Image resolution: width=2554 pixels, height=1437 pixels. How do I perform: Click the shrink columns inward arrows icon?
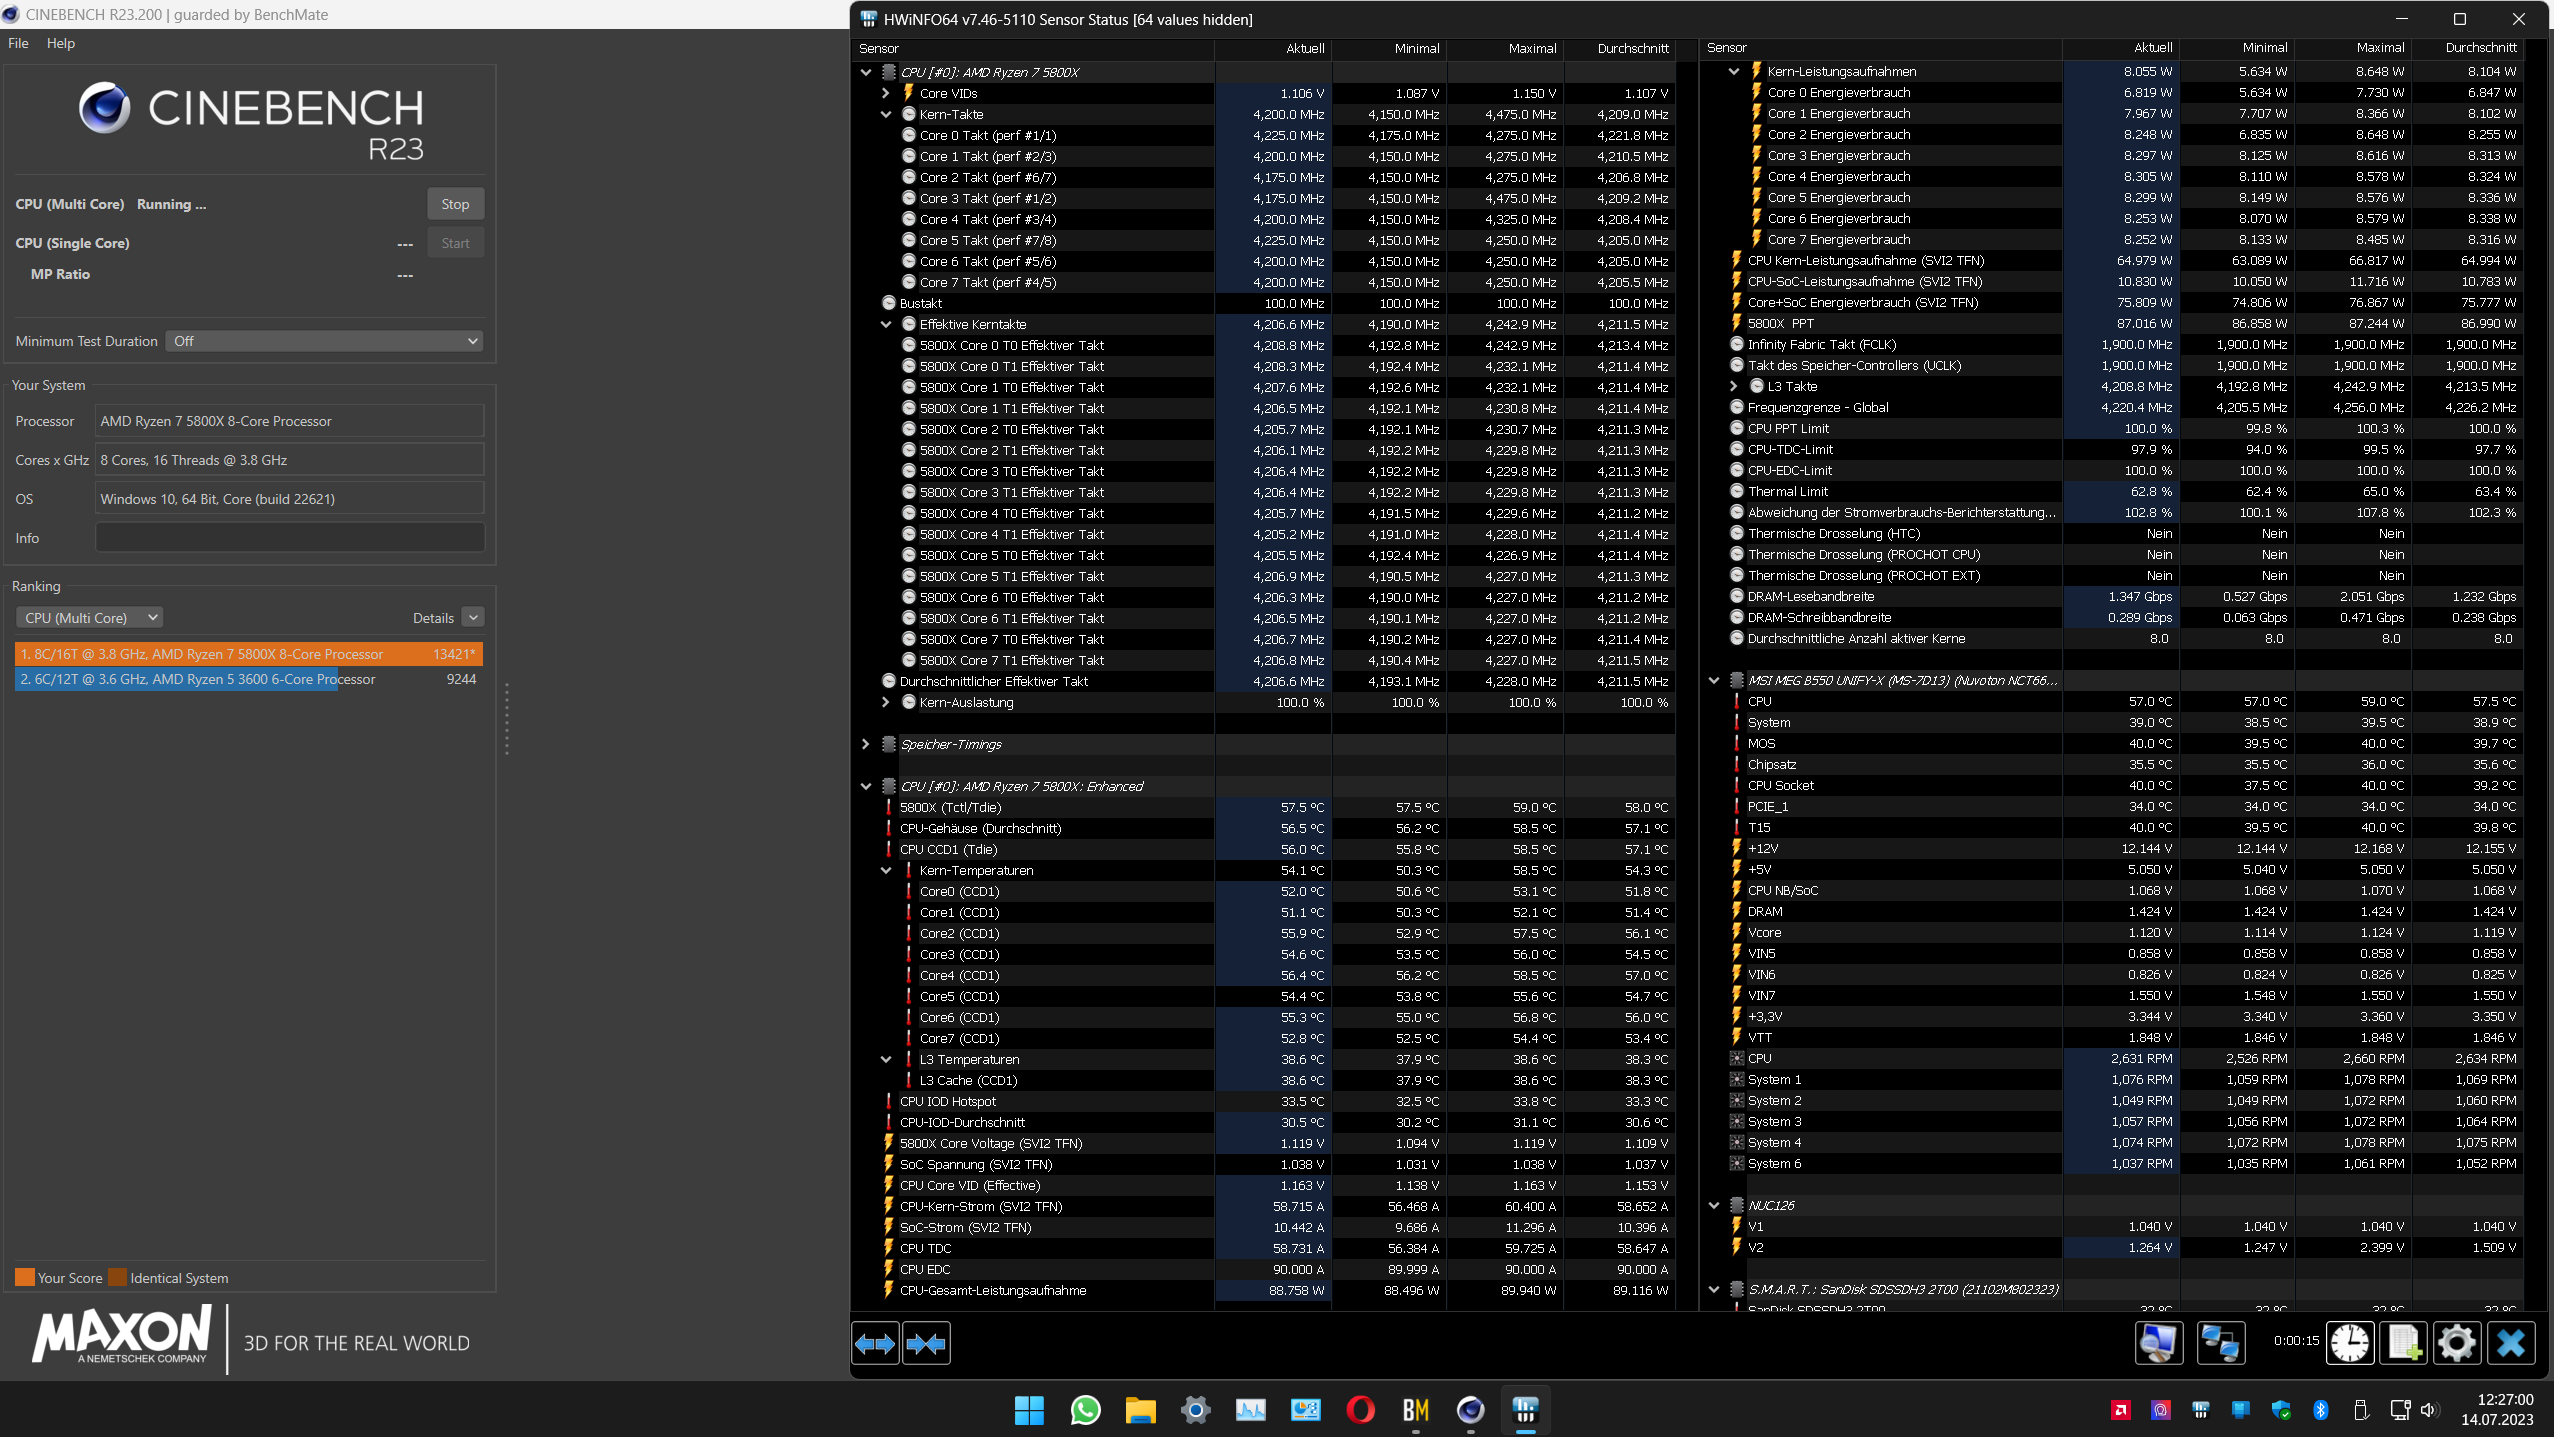coord(926,1343)
